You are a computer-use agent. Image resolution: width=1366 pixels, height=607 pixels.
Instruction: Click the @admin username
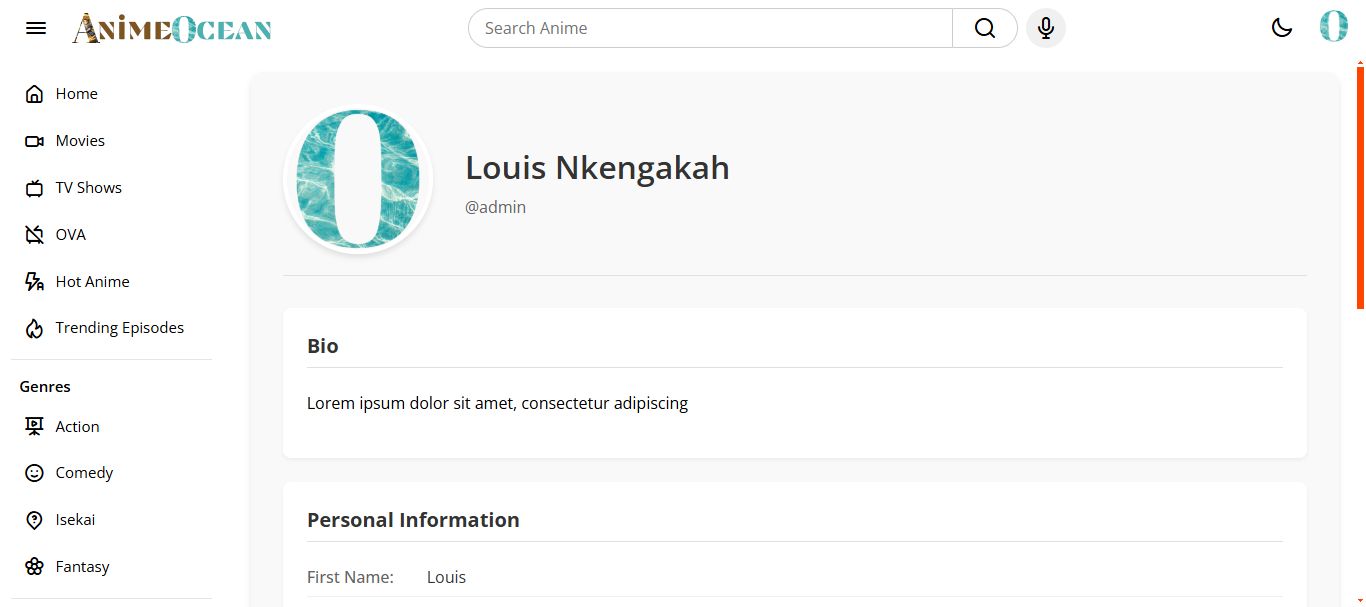496,208
